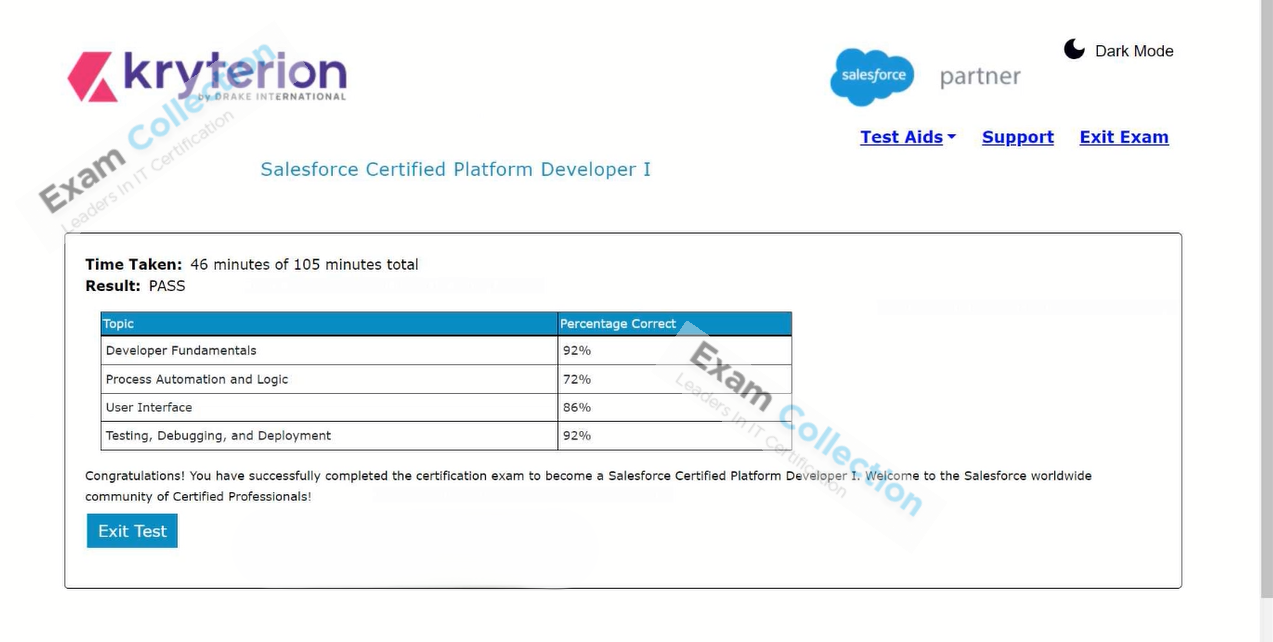Viewport: 1273px width, 642px height.
Task: Click the Developer Fundamentals row
Action: tap(446, 351)
